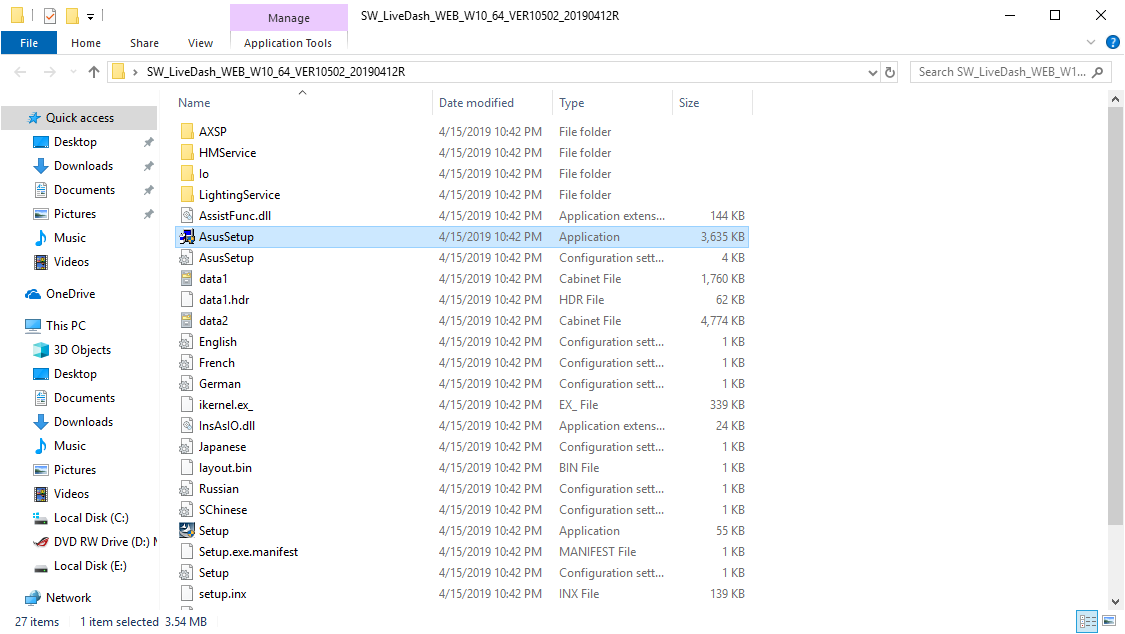The height and width of the screenshot is (634, 1125).
Task: Click the Properties quick access toolbar icon
Action: [50, 15]
